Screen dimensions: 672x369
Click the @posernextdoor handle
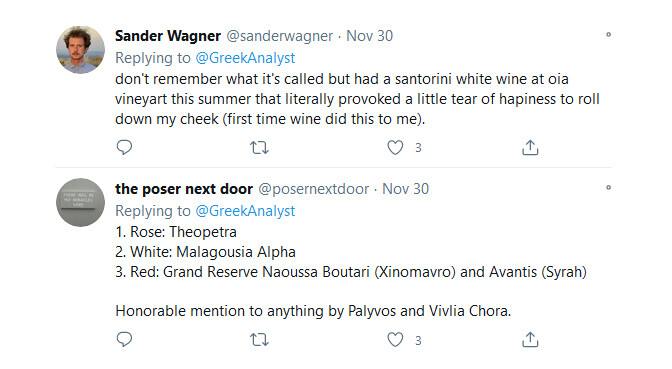point(314,189)
